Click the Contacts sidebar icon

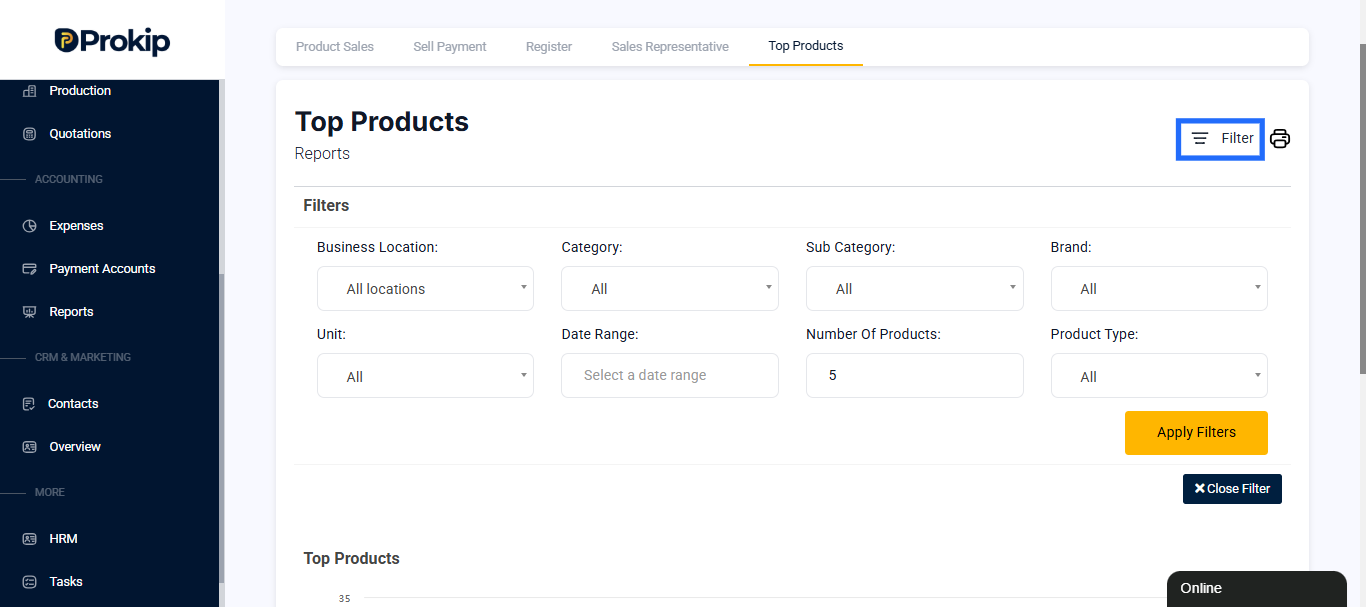coord(29,404)
